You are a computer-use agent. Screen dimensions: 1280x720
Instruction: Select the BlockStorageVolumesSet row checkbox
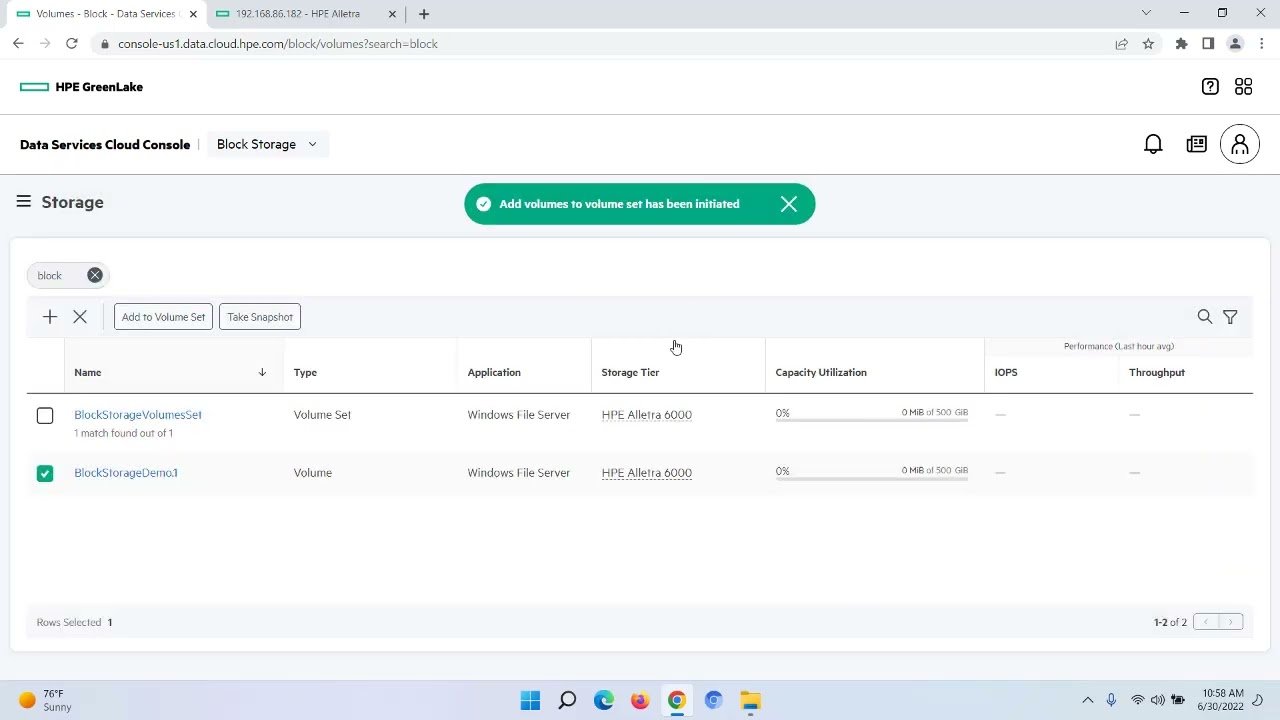point(45,415)
